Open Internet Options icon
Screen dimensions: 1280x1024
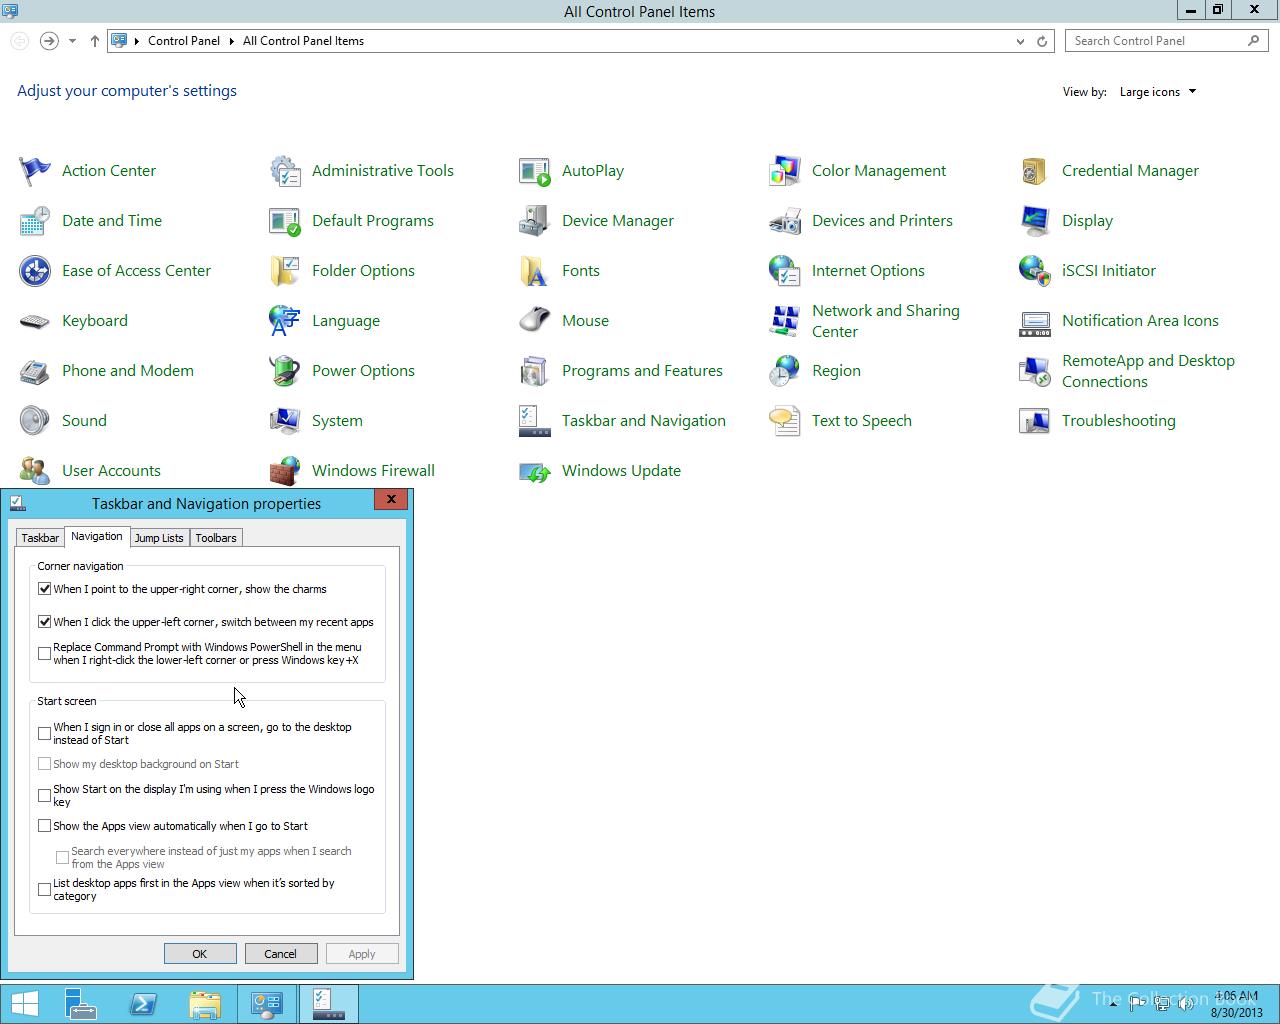point(785,271)
